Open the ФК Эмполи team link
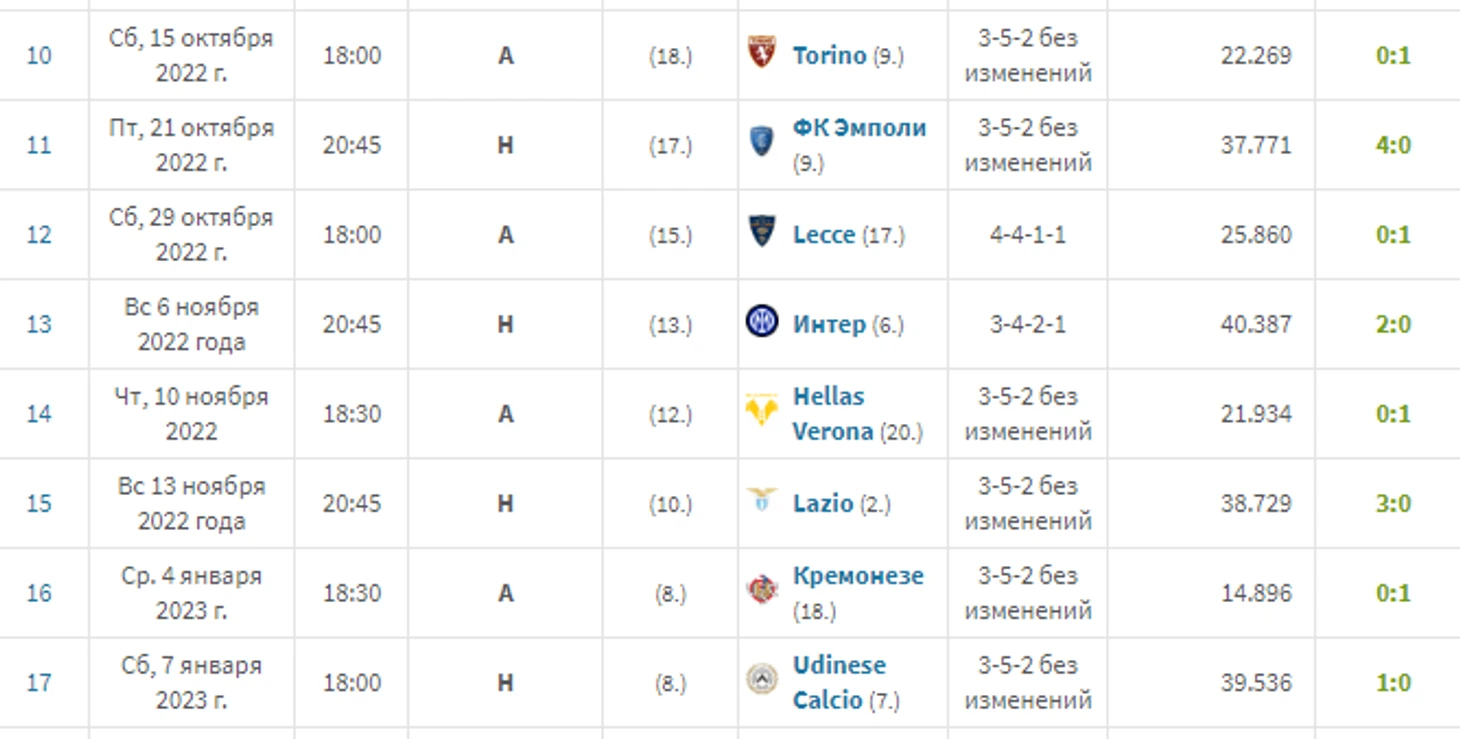 coord(859,128)
